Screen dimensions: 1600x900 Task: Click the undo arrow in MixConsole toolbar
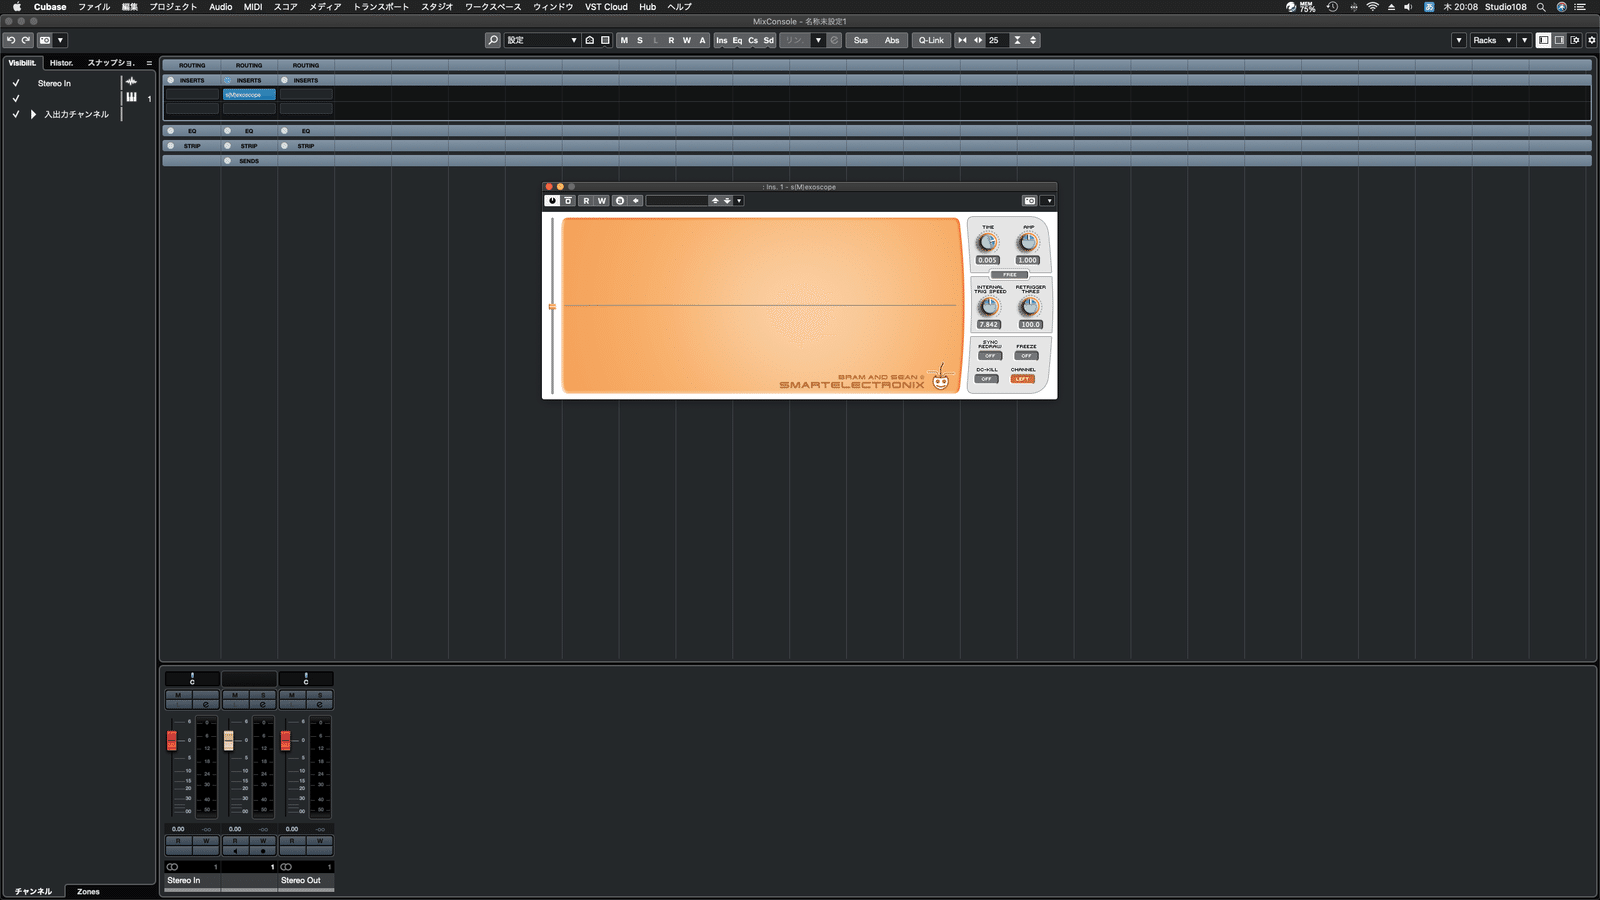(x=11, y=40)
